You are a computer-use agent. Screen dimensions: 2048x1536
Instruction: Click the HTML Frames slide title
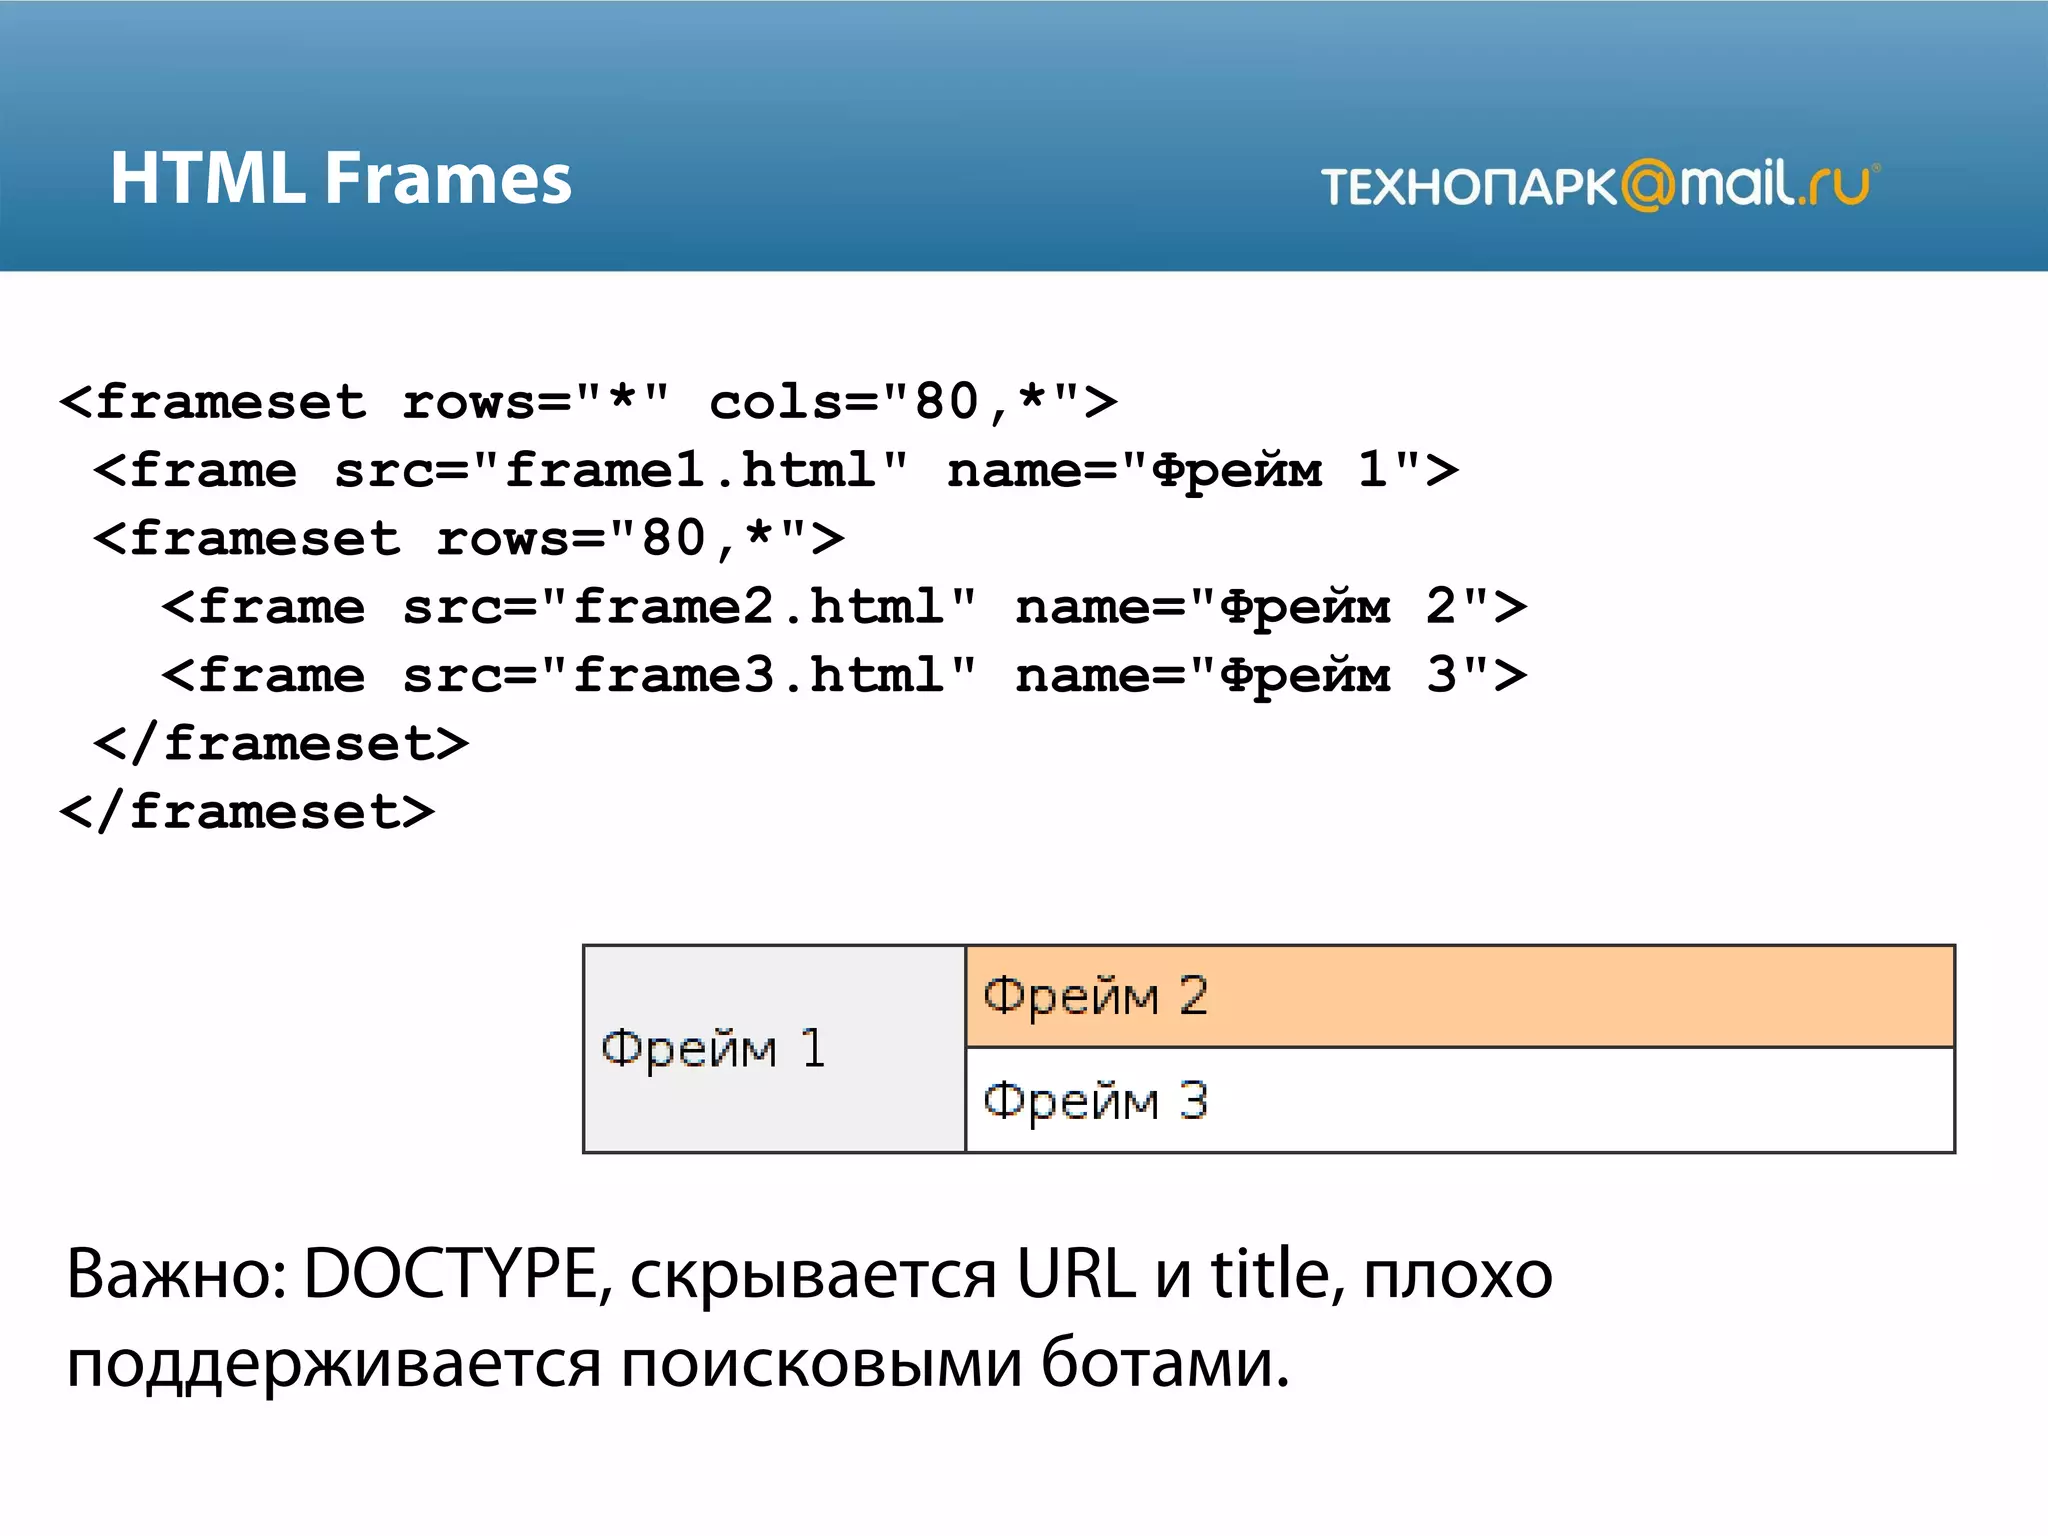tap(341, 179)
